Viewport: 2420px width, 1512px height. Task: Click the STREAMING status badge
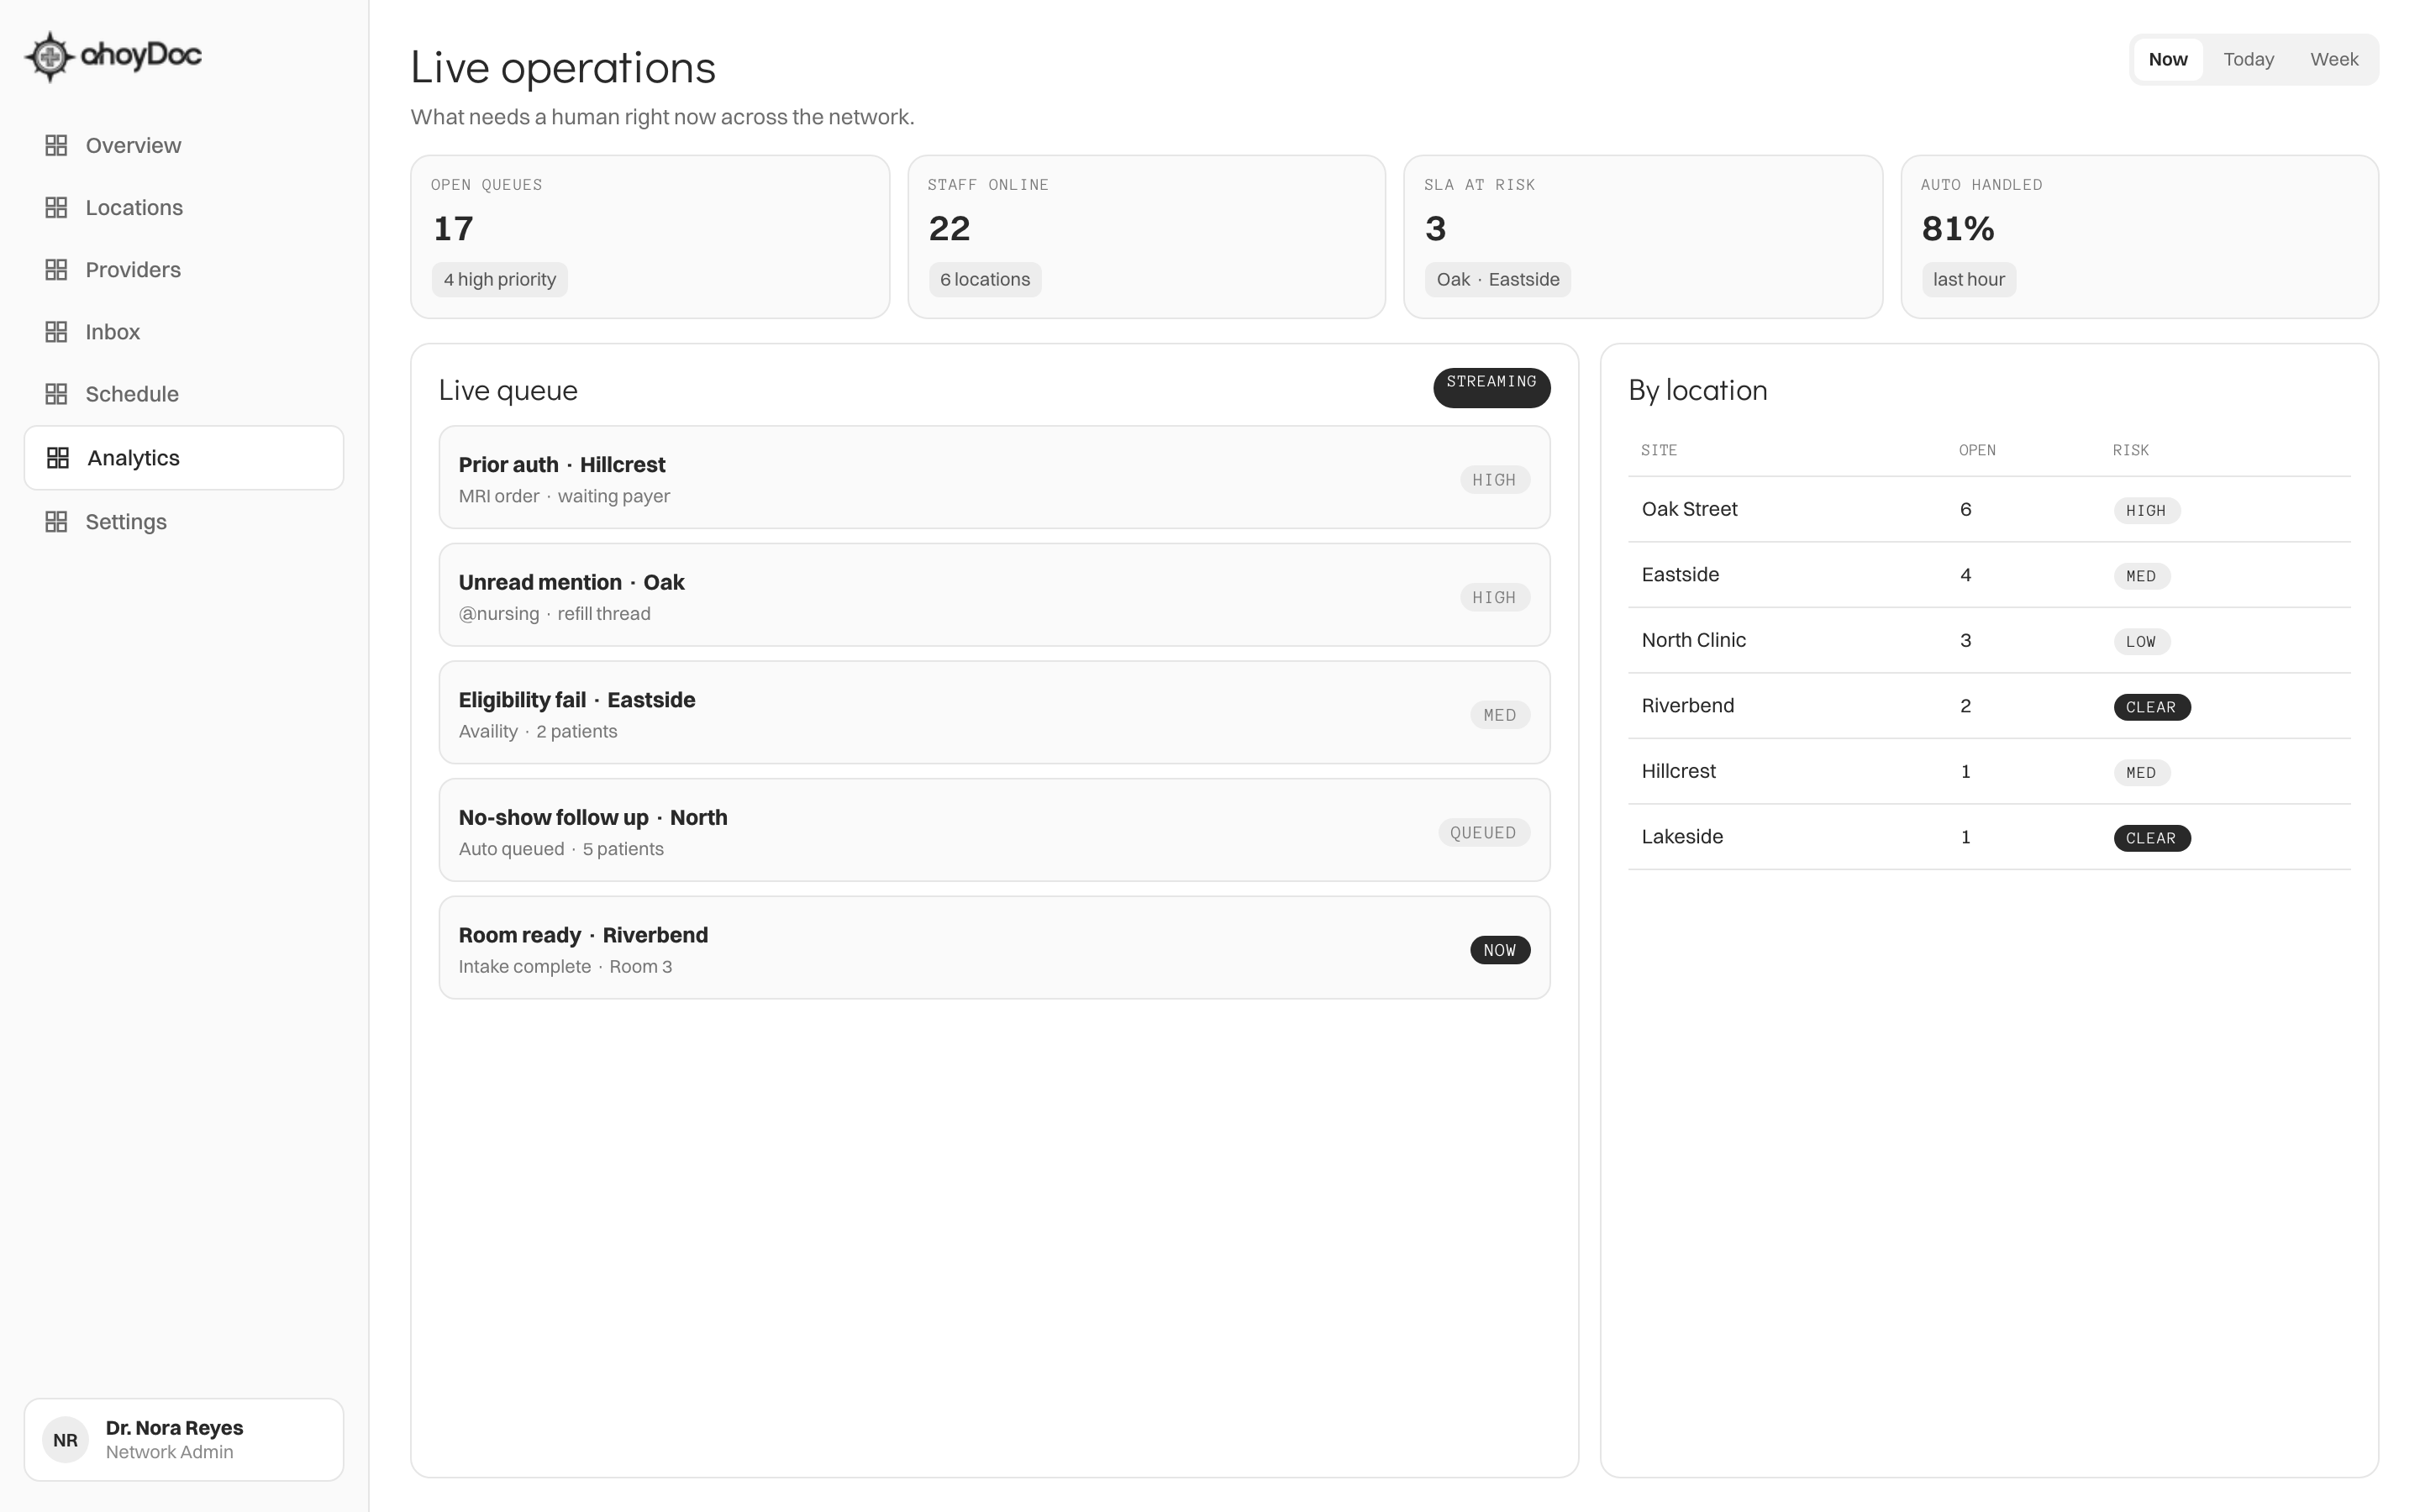1491,388
